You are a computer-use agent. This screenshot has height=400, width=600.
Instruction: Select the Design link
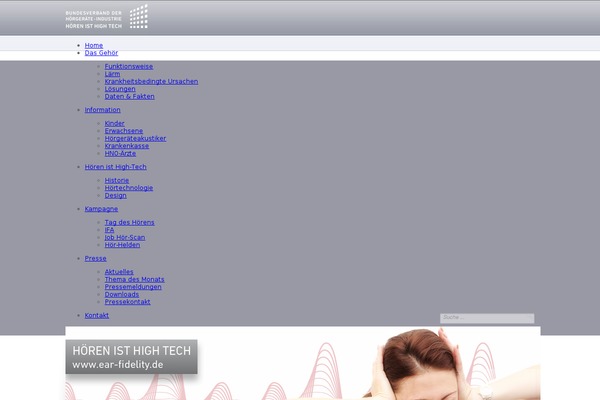[x=115, y=195]
